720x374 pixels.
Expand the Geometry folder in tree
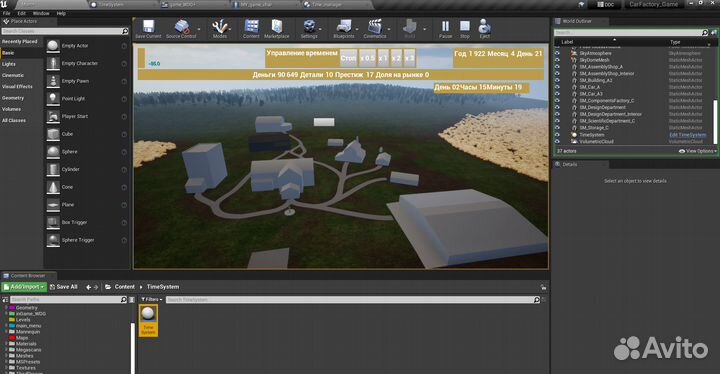pyautogui.click(x=6, y=308)
